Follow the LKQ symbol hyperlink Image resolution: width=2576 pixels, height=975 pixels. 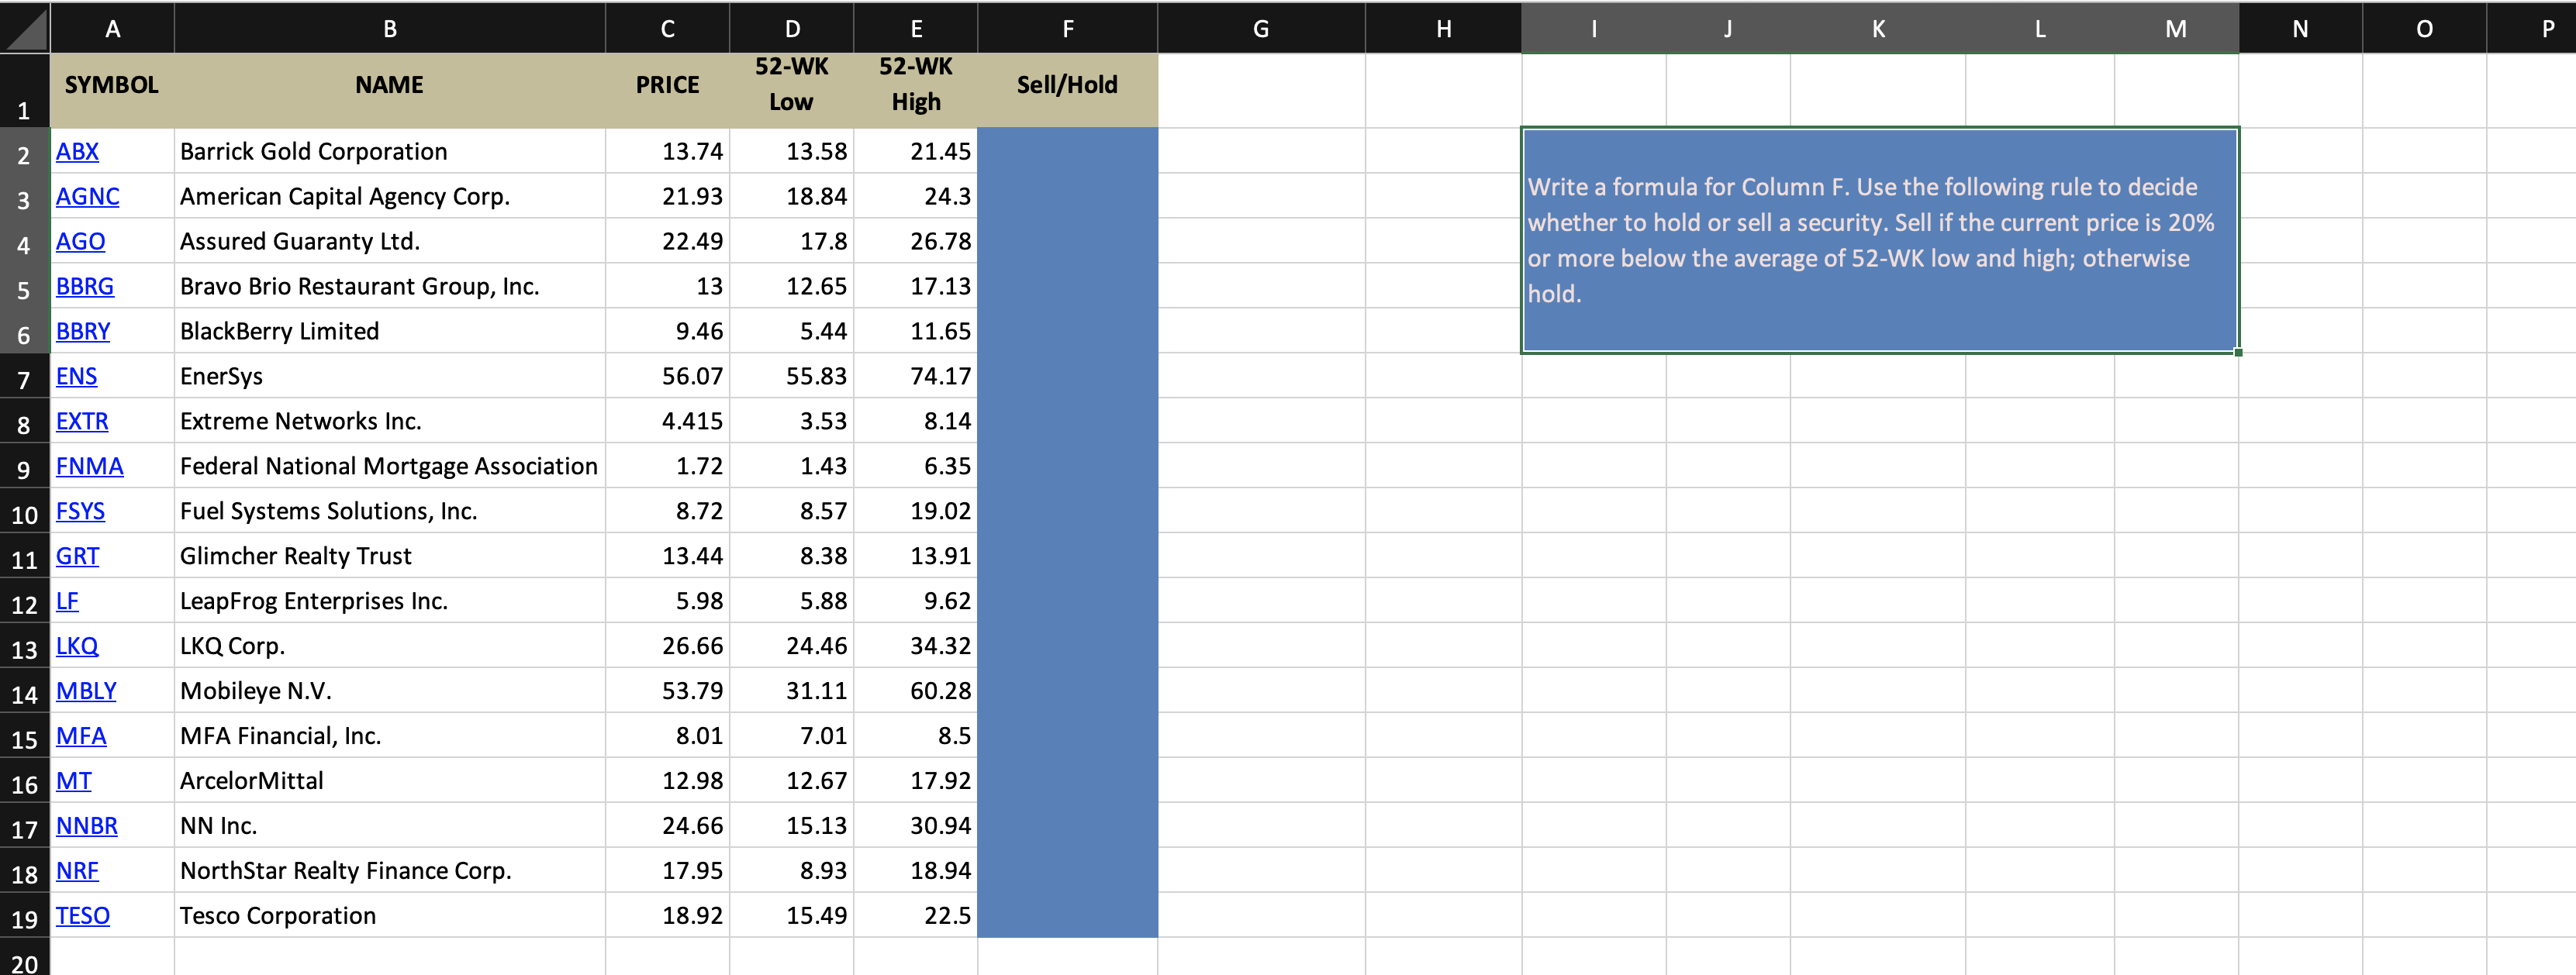(x=77, y=646)
